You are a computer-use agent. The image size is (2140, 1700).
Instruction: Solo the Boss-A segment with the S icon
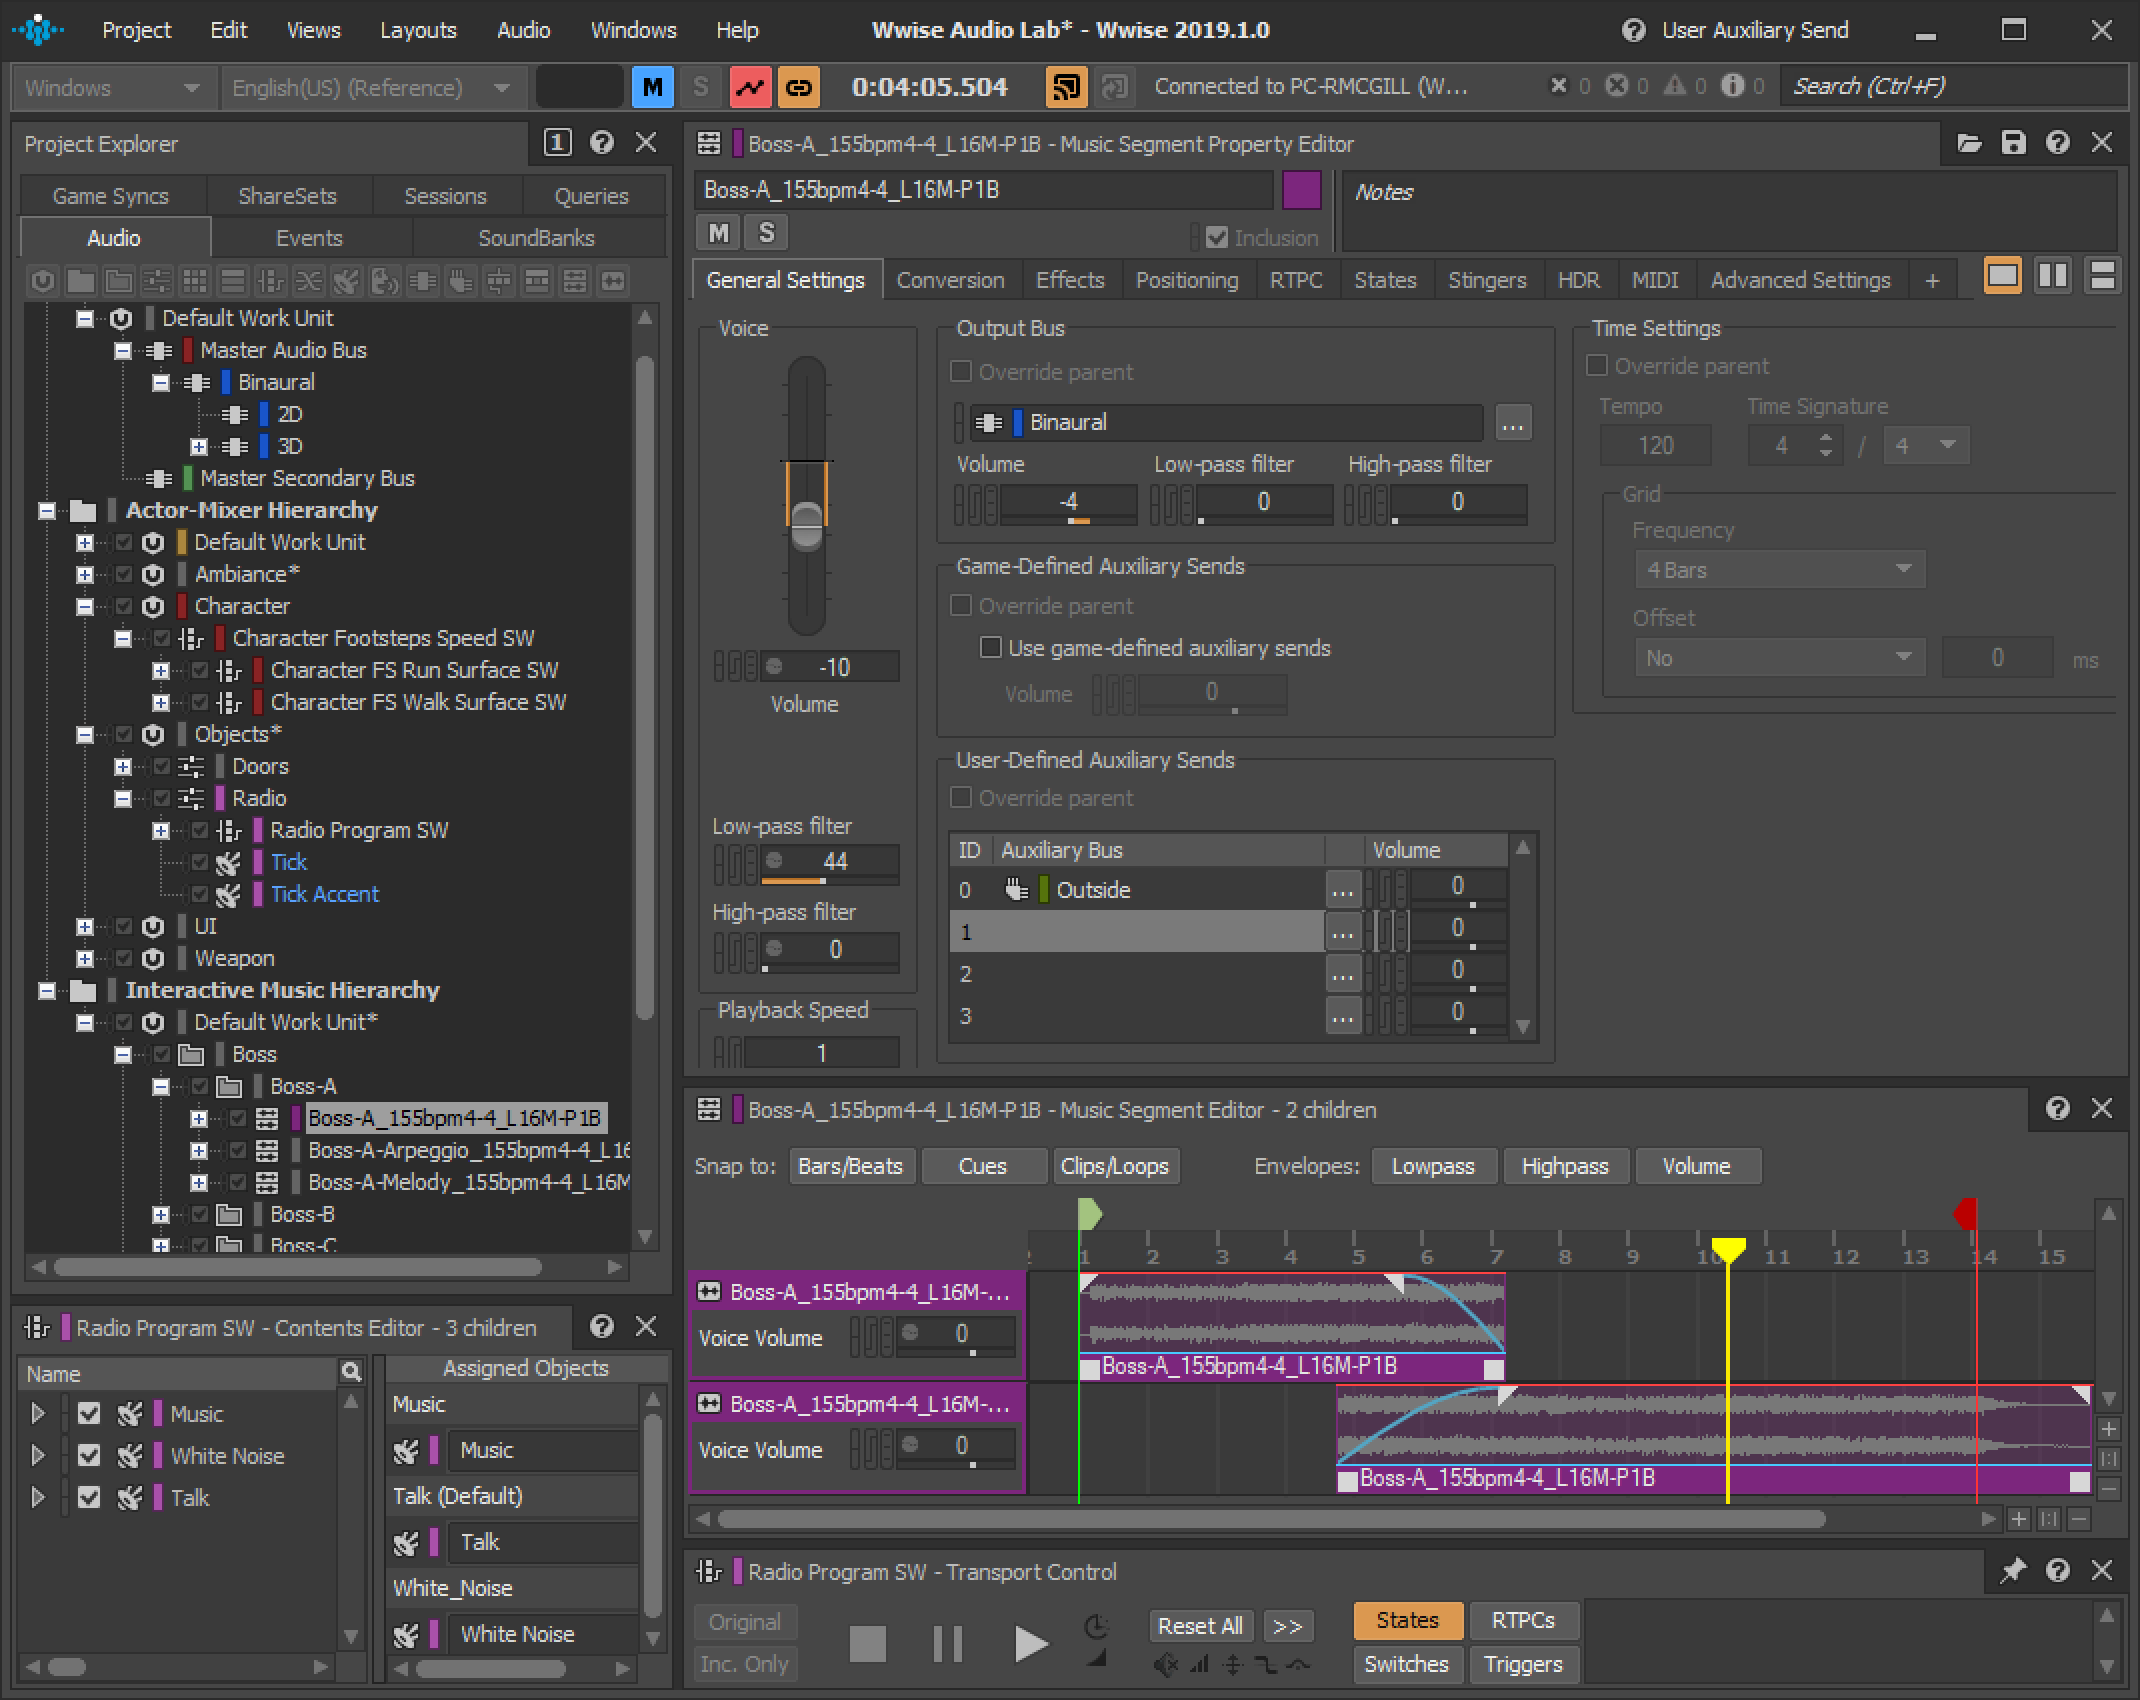pyautogui.click(x=766, y=232)
